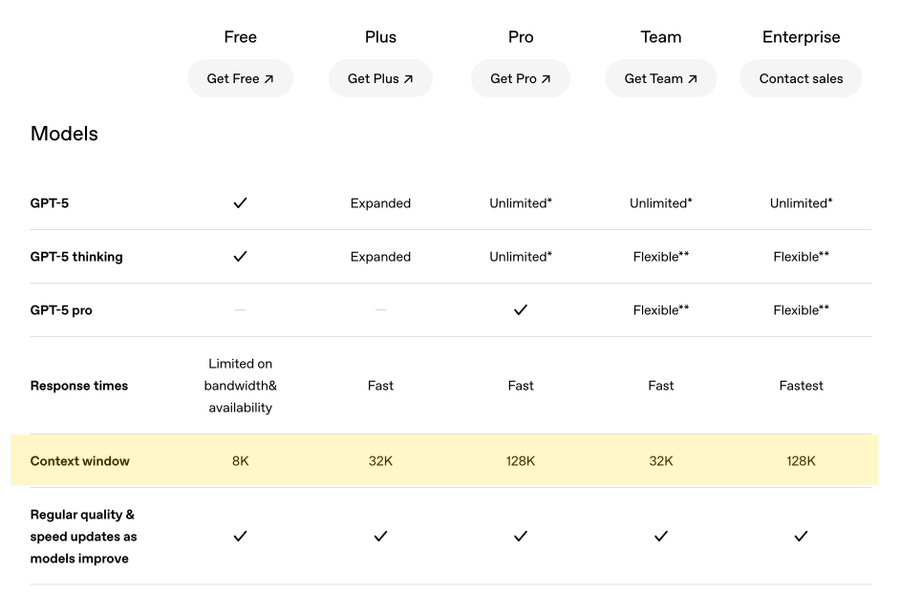900x613 pixels.
Task: Click Unlimited* for GPT-5 under Pro
Action: [x=520, y=203]
